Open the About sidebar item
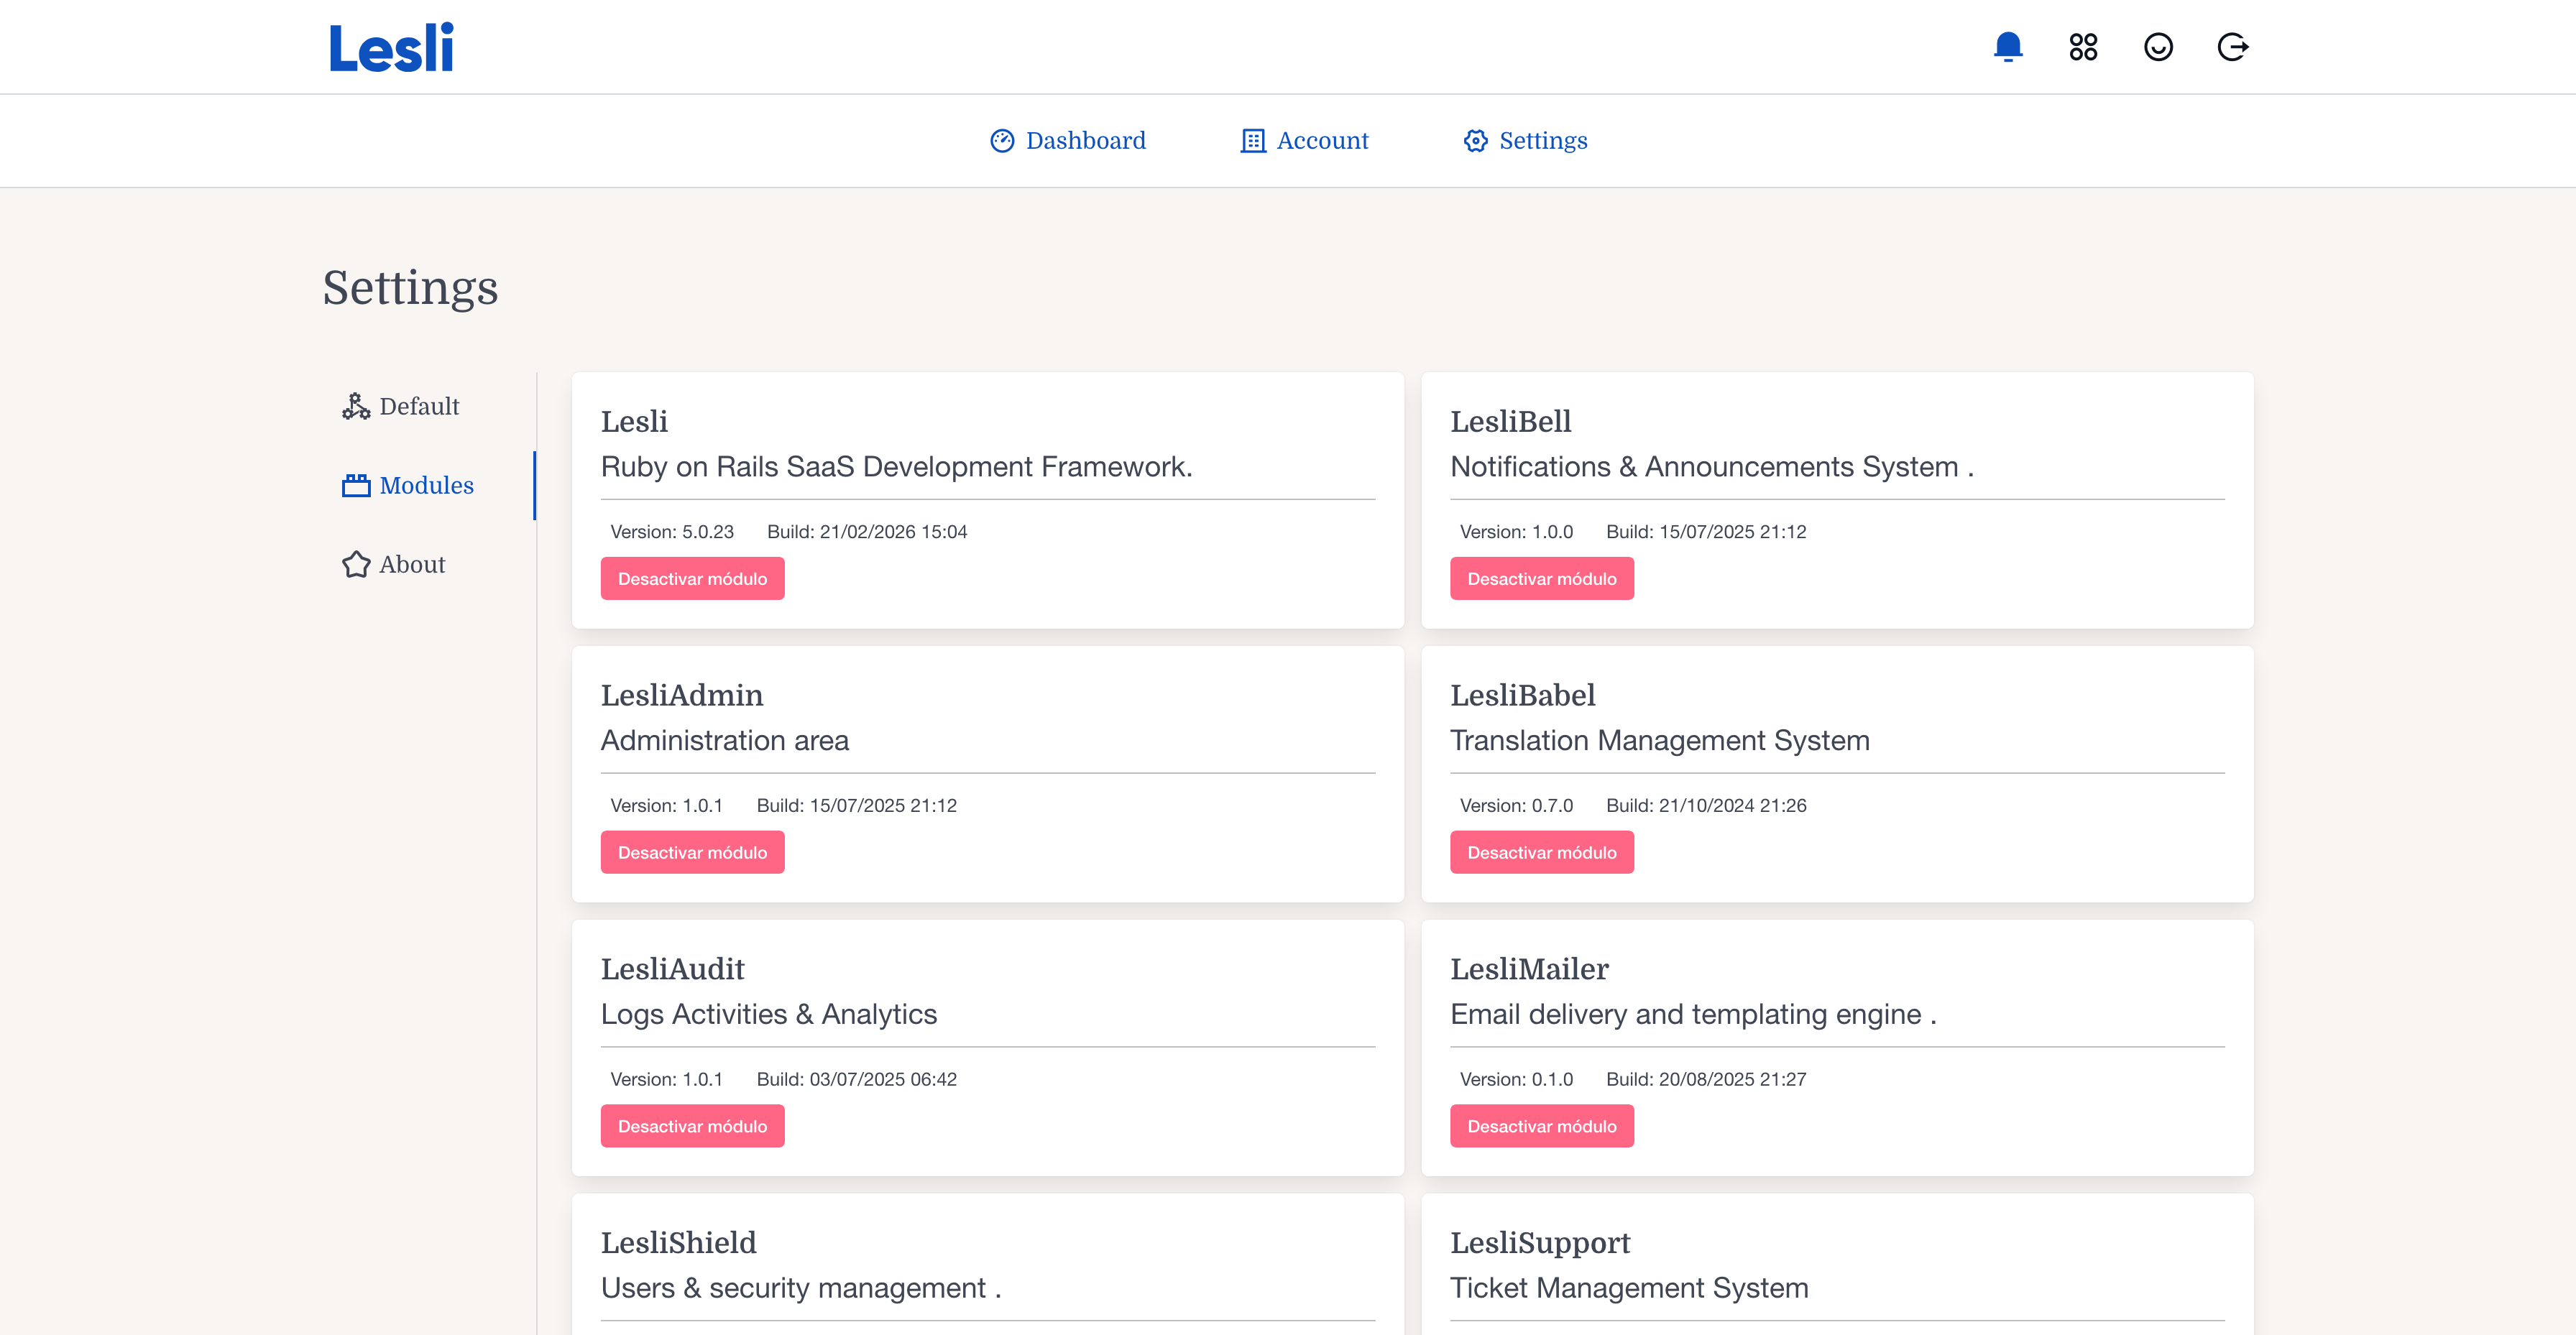The width and height of the screenshot is (2576, 1335). click(411, 565)
